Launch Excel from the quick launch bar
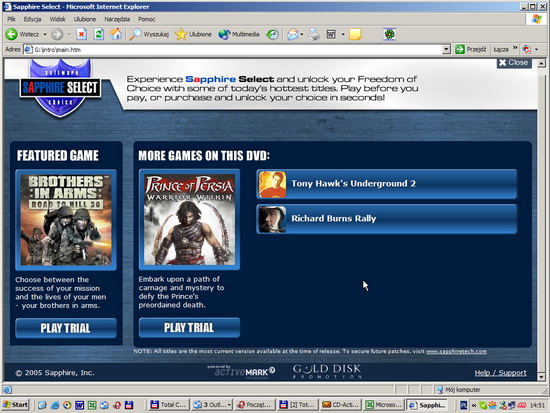Image resolution: width=550 pixels, height=413 pixels. [x=92, y=405]
